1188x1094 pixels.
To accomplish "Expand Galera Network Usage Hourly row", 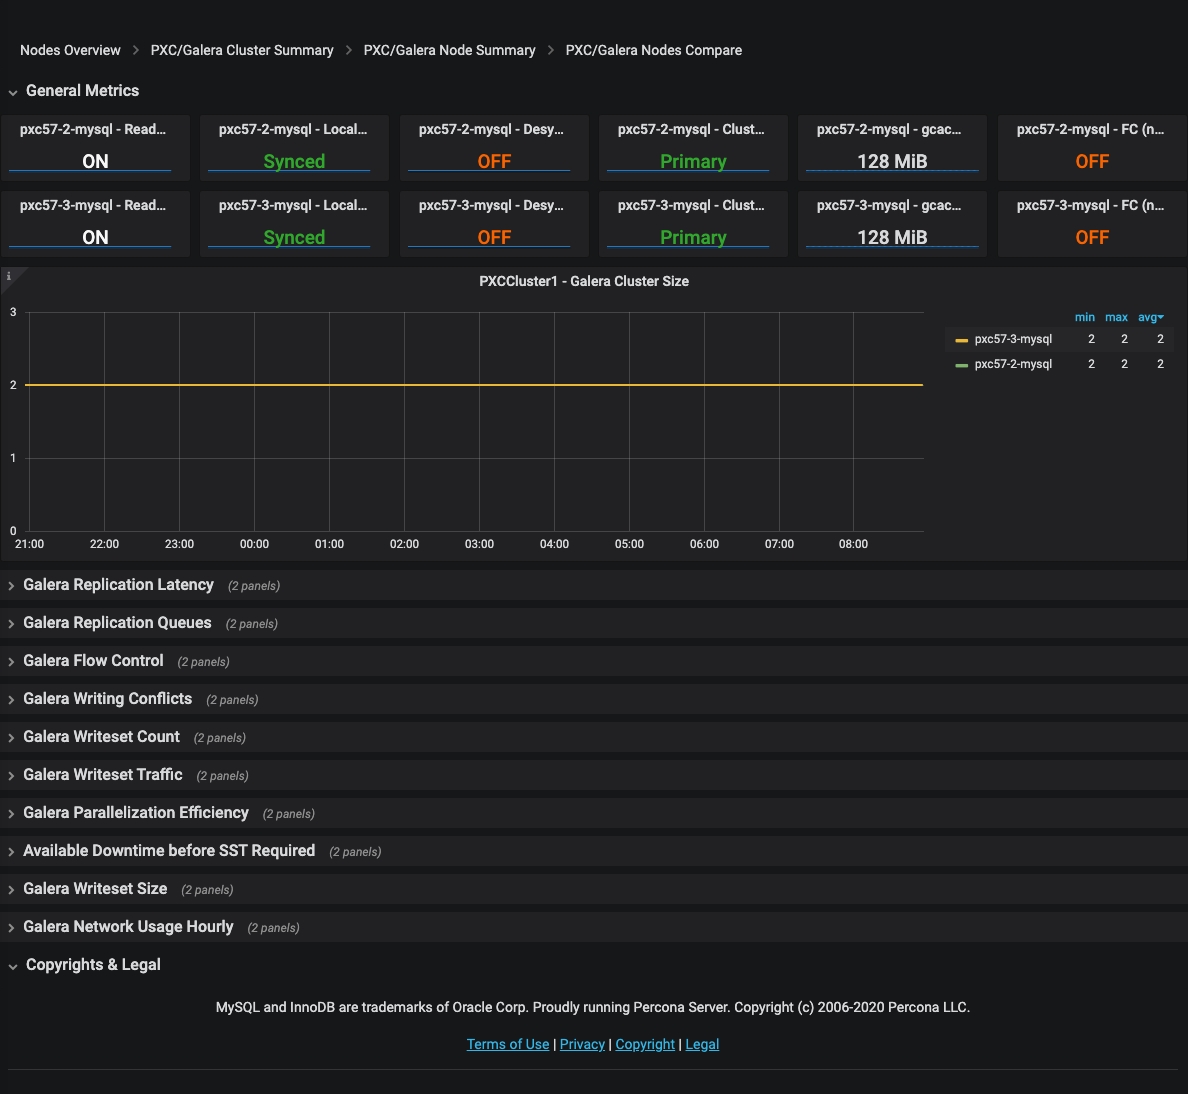I will click(x=128, y=927).
